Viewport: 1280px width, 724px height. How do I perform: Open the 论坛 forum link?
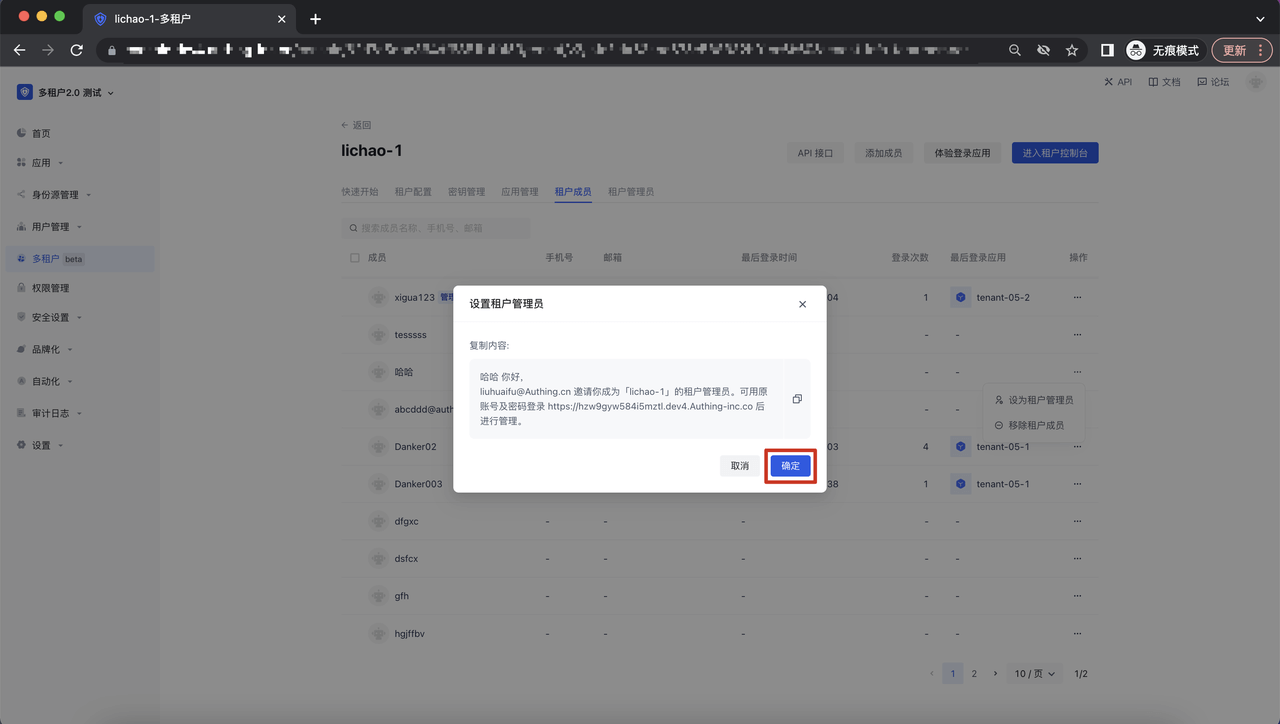1213,82
